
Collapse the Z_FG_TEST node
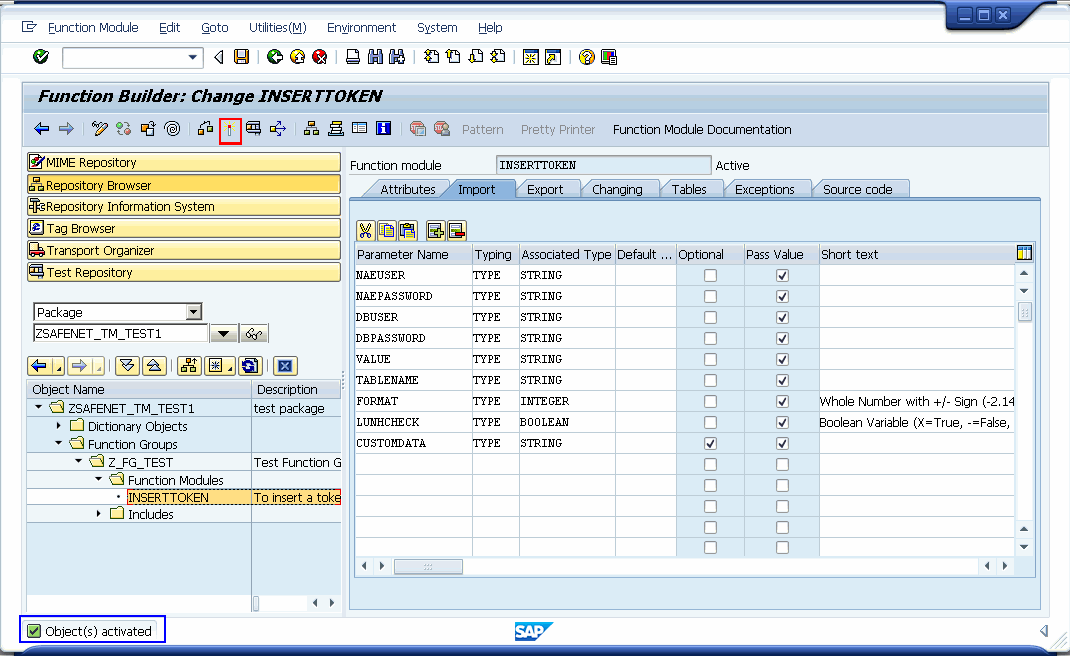78,461
